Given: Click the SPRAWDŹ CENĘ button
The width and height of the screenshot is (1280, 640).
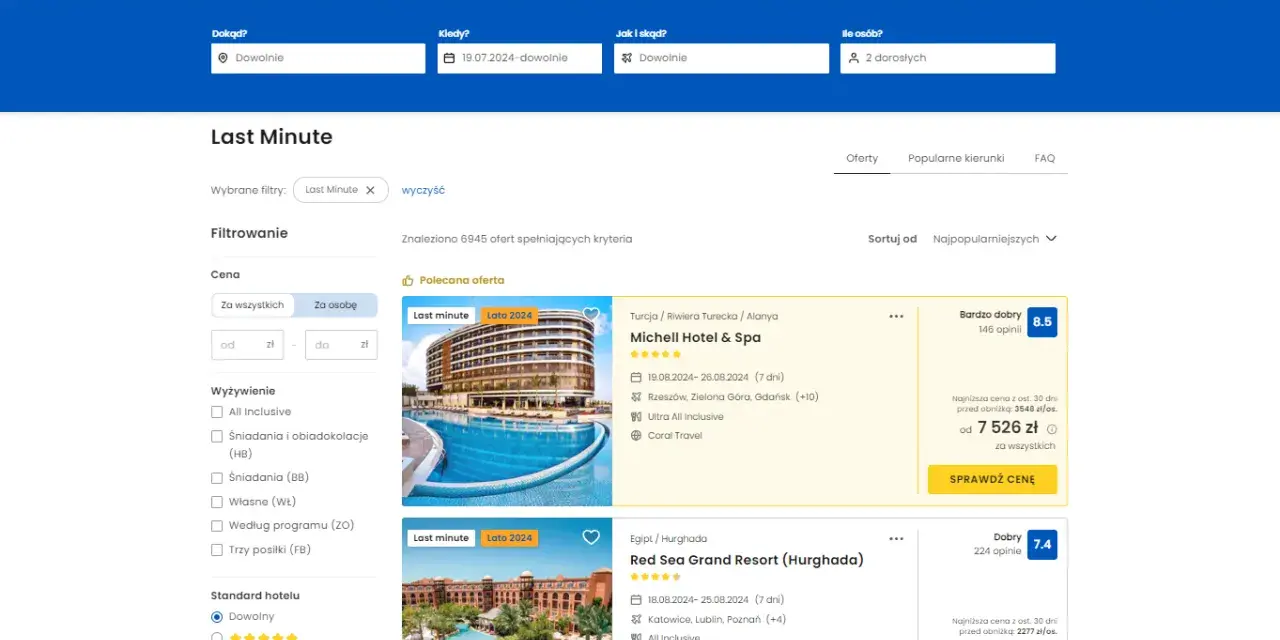Looking at the screenshot, I should click(x=992, y=479).
